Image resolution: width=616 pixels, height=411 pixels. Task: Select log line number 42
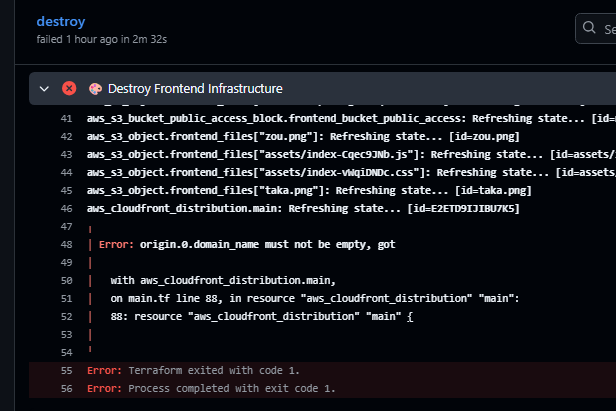click(x=66, y=137)
